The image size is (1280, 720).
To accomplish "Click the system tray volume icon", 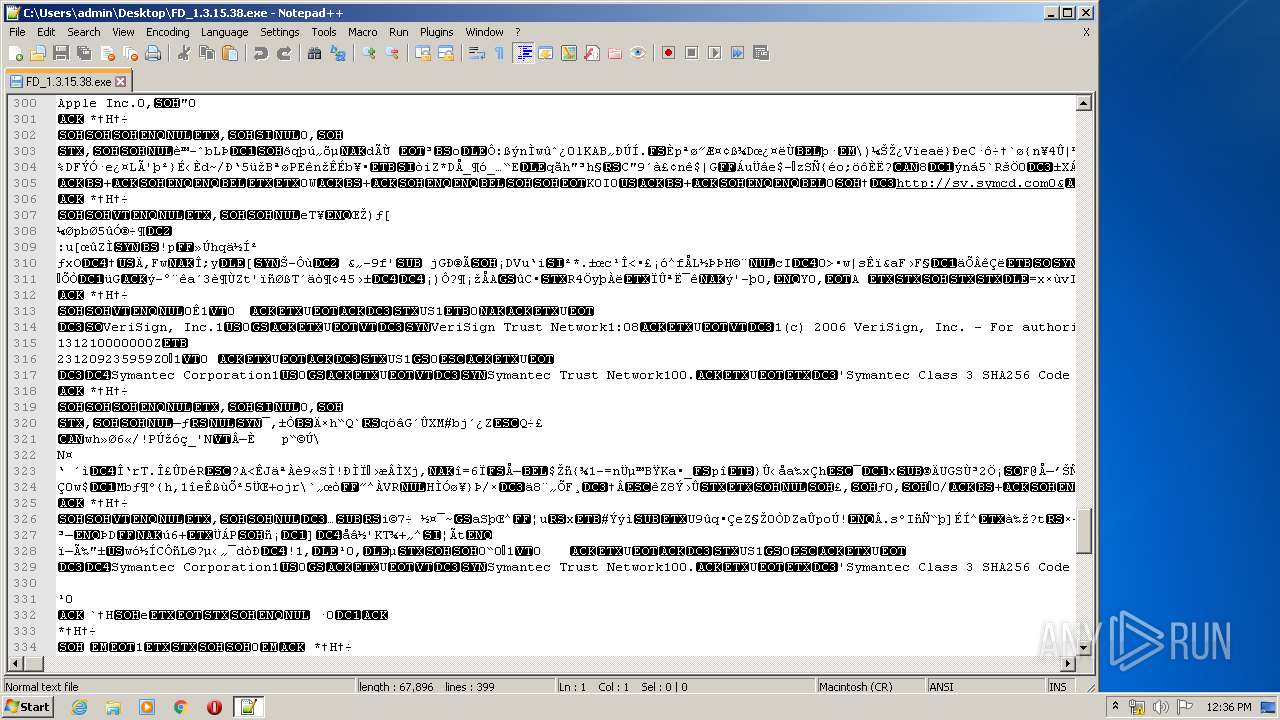I will coord(1161,707).
